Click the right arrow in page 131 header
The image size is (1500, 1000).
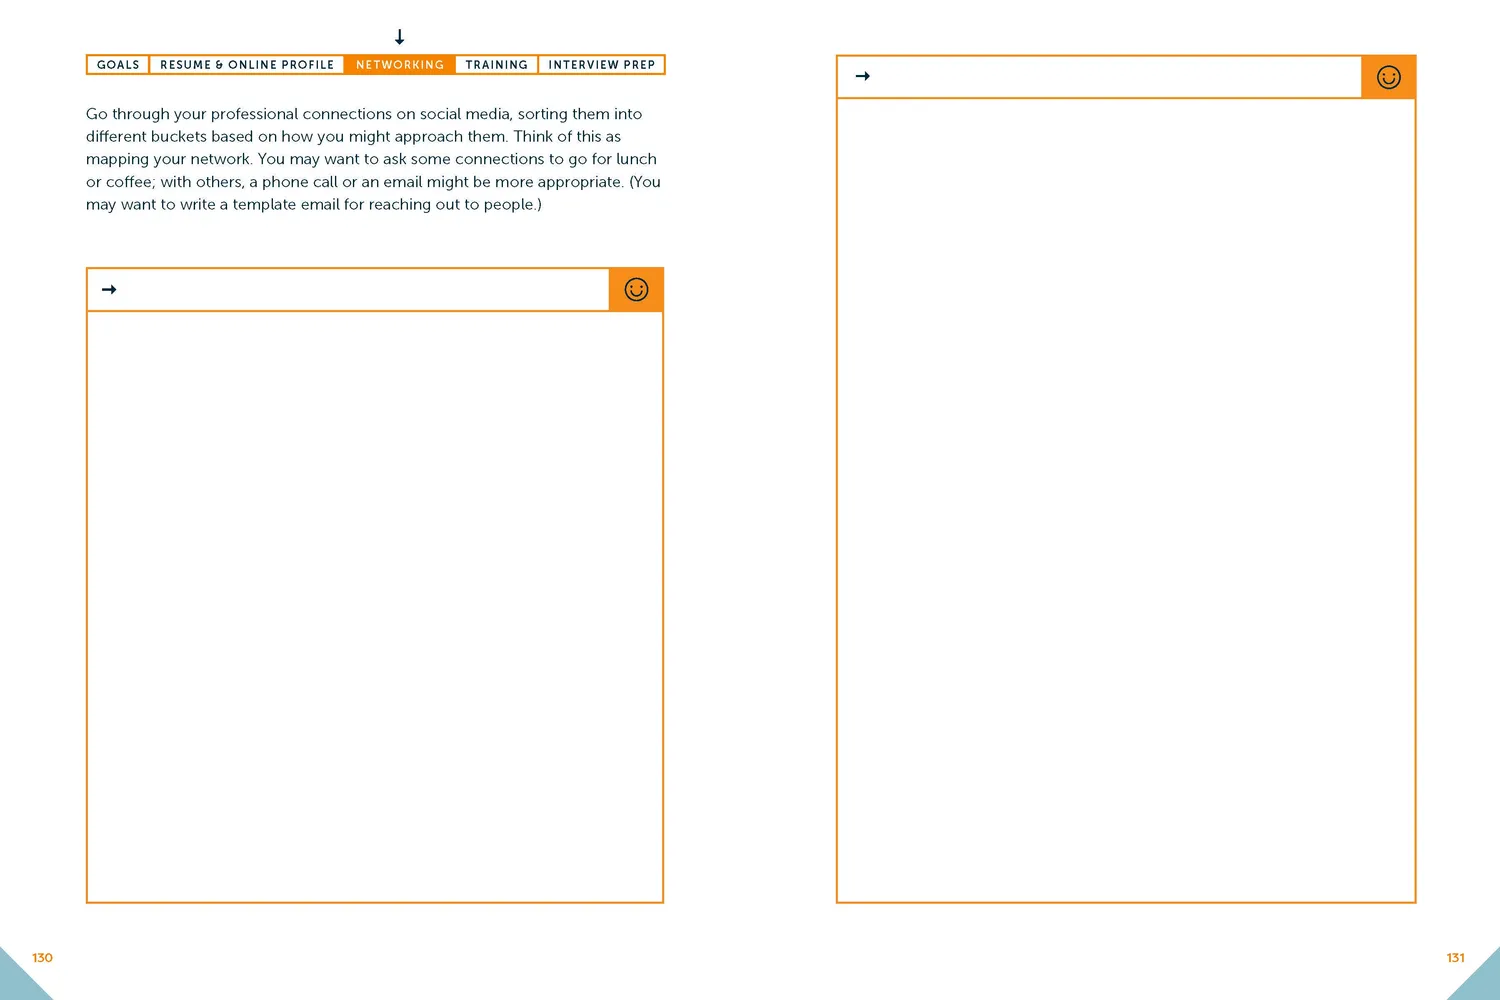(x=863, y=76)
